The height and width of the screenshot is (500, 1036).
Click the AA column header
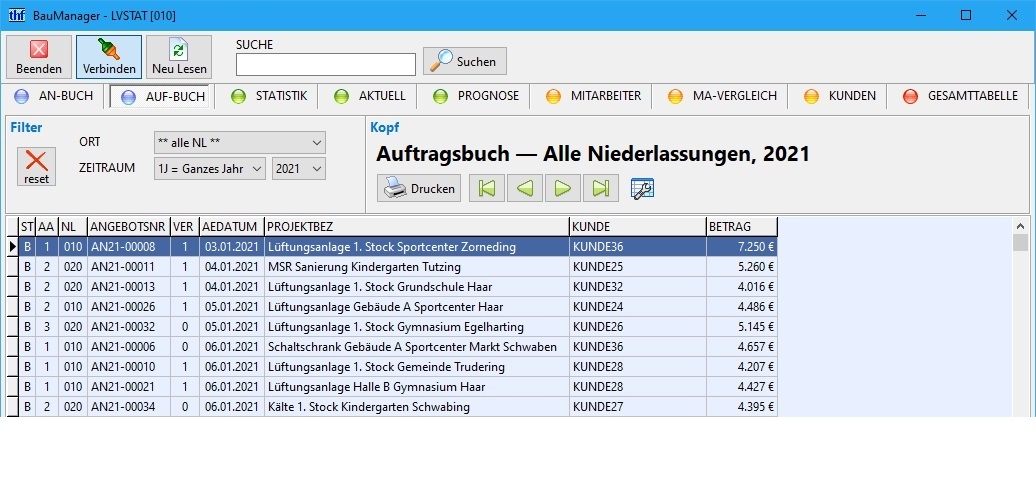46,227
